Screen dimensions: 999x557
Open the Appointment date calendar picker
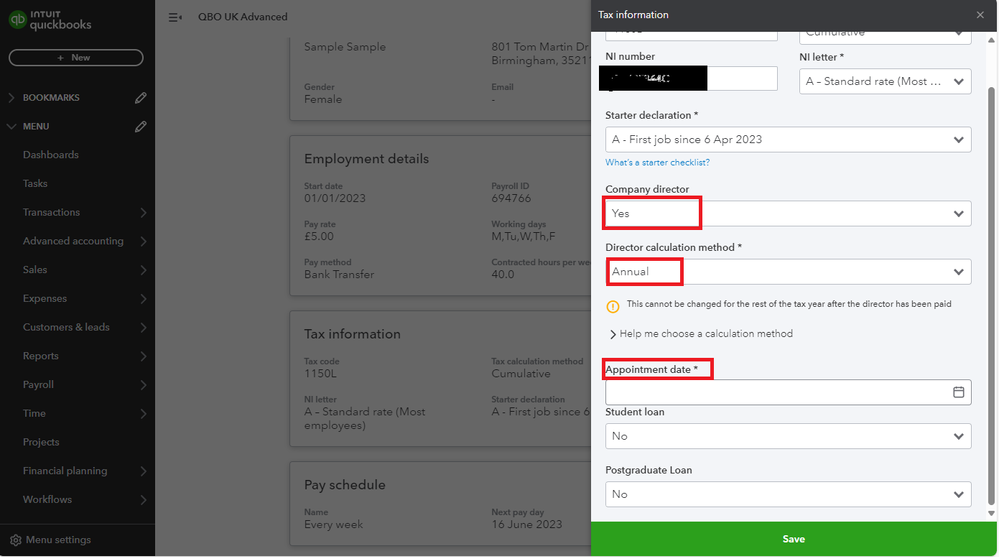click(958, 392)
